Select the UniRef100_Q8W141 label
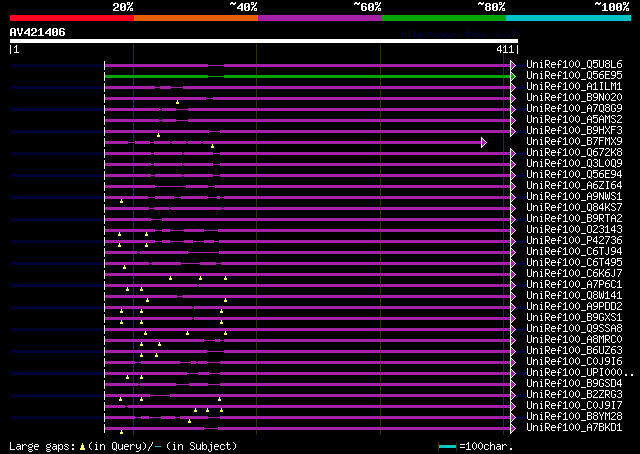The height and width of the screenshot is (454, 640). point(574,296)
